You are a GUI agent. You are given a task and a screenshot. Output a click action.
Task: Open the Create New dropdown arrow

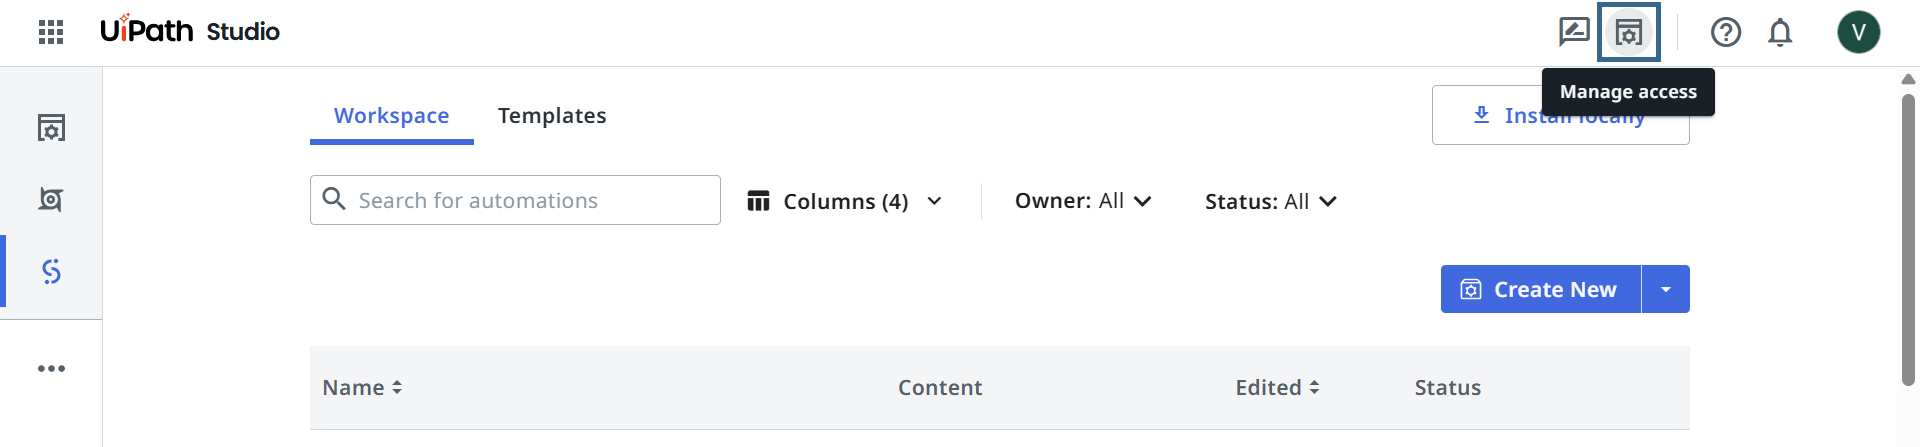click(1666, 289)
